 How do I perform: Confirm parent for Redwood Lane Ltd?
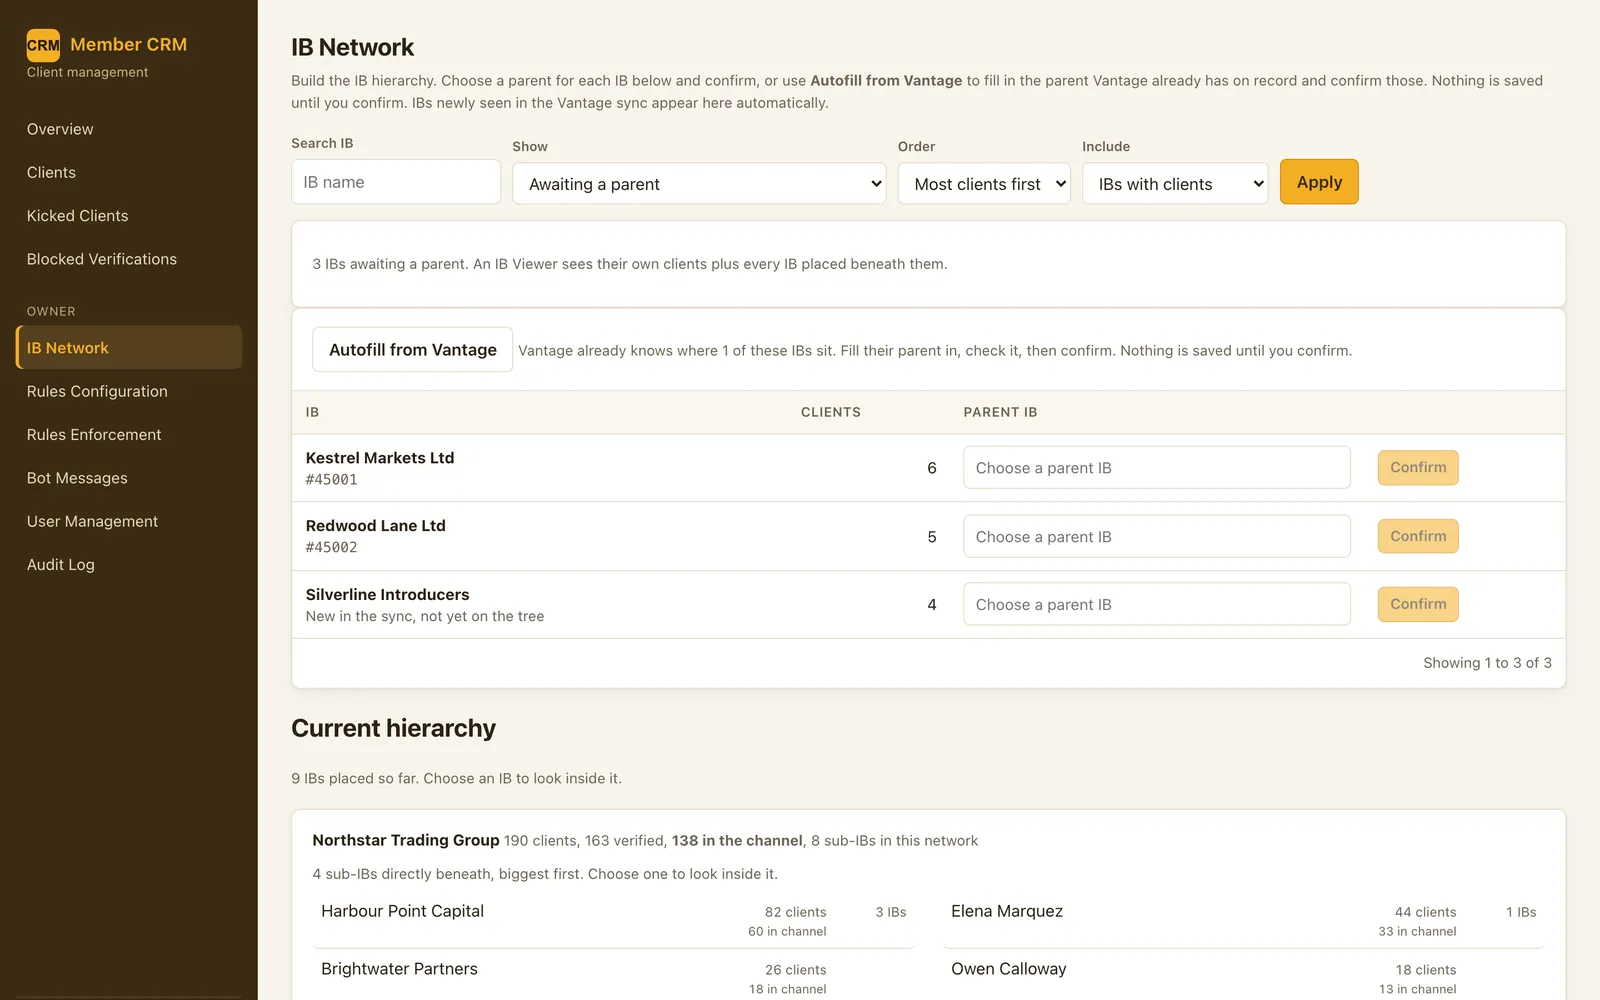tap(1418, 536)
